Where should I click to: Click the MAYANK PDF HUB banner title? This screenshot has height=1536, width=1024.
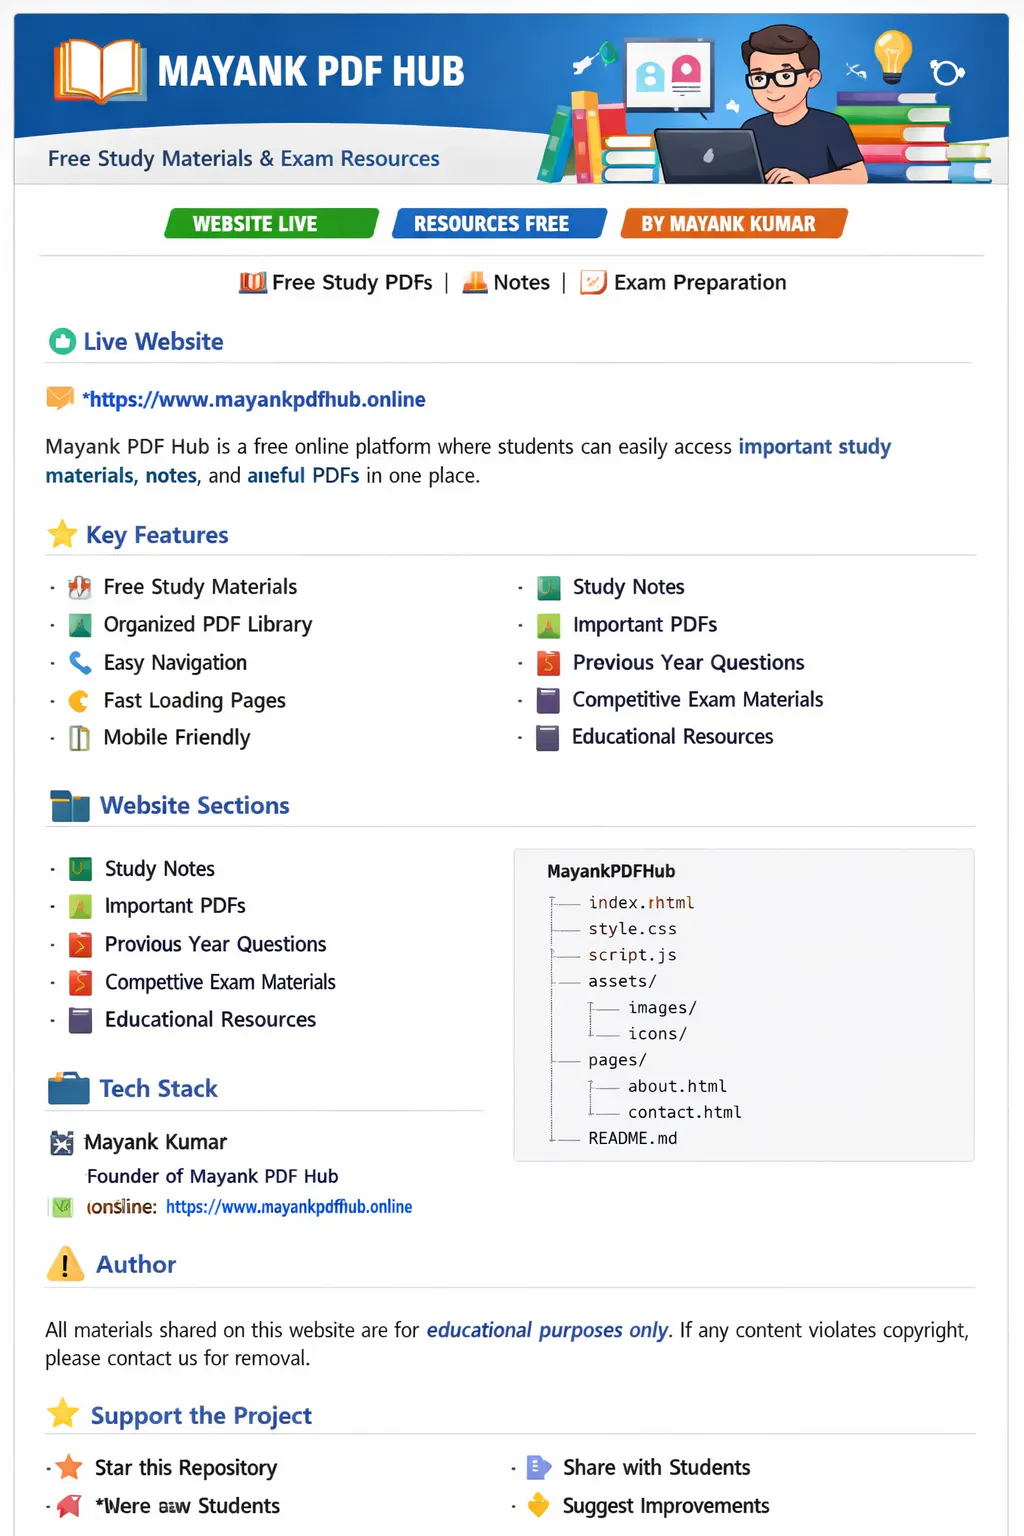tap(311, 72)
